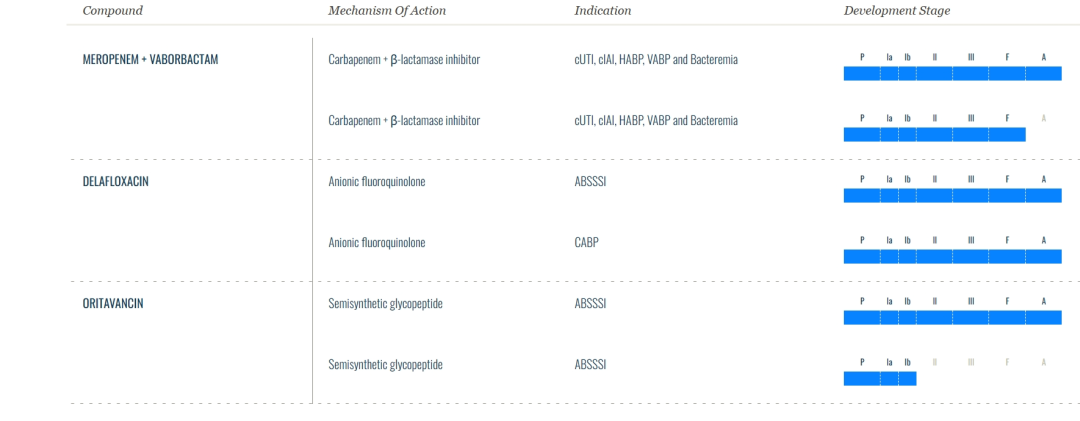
Task: Select the DELAFLOXACIN compound name
Action: click(115, 182)
